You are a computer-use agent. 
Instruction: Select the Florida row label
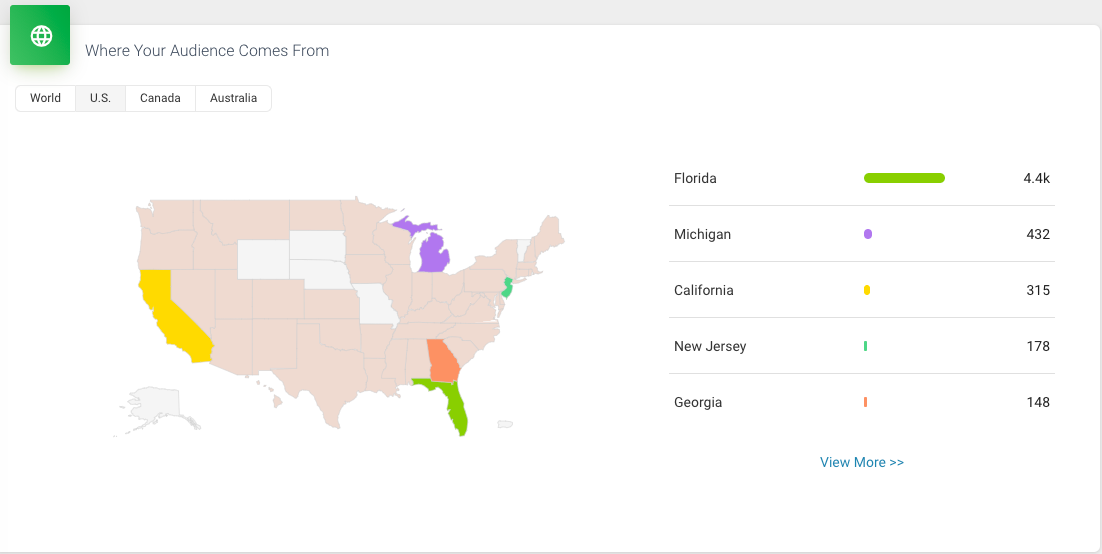(695, 179)
